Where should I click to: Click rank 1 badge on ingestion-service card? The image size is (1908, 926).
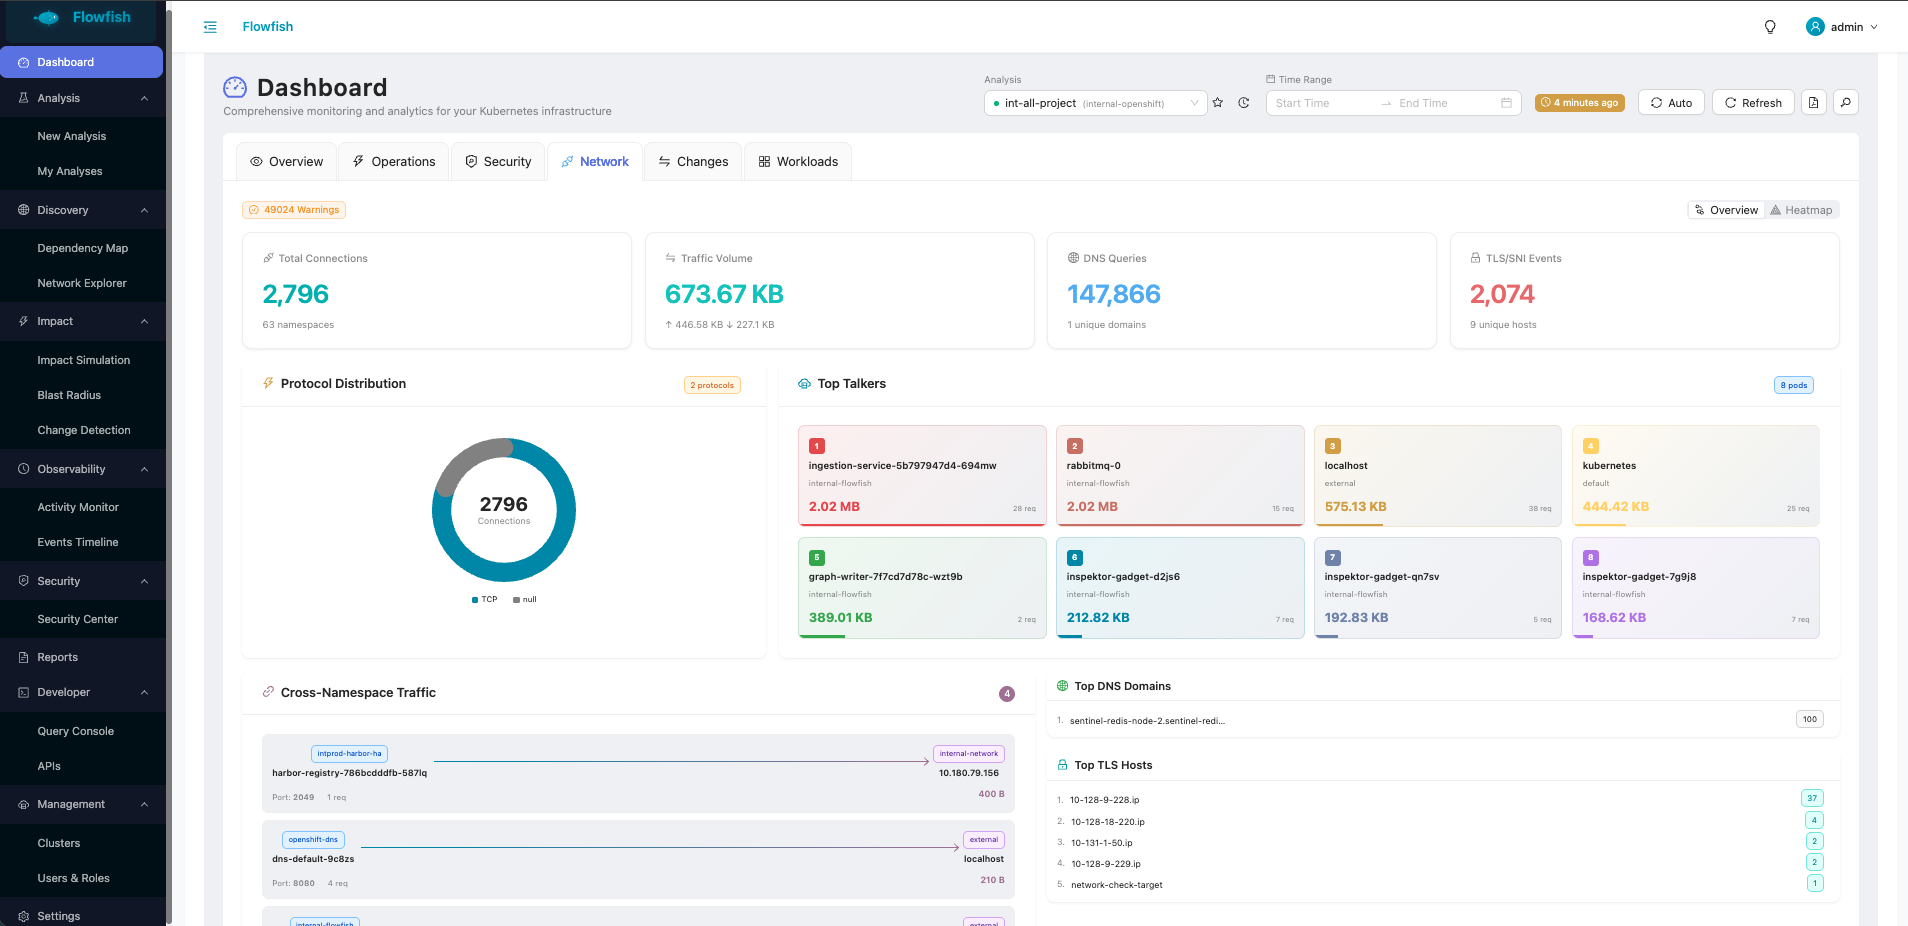point(817,446)
